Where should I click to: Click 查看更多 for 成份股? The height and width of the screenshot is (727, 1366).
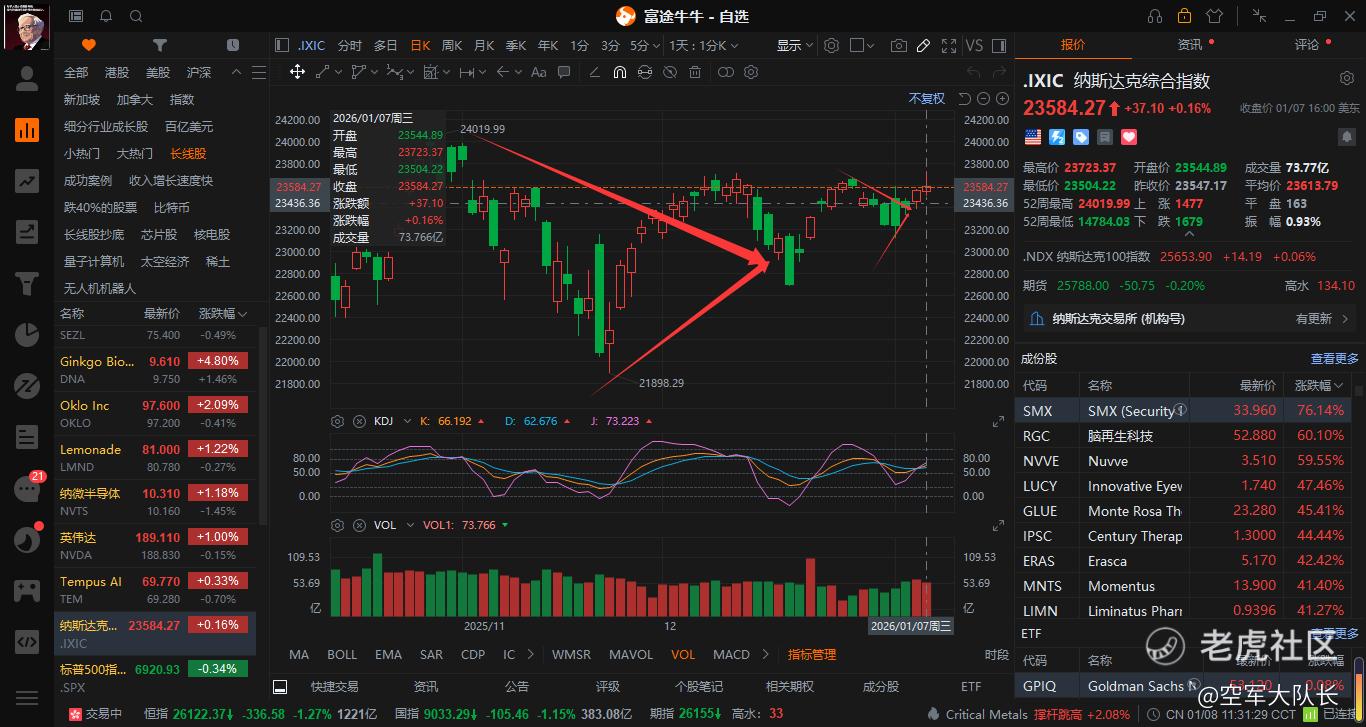tap(1335, 359)
